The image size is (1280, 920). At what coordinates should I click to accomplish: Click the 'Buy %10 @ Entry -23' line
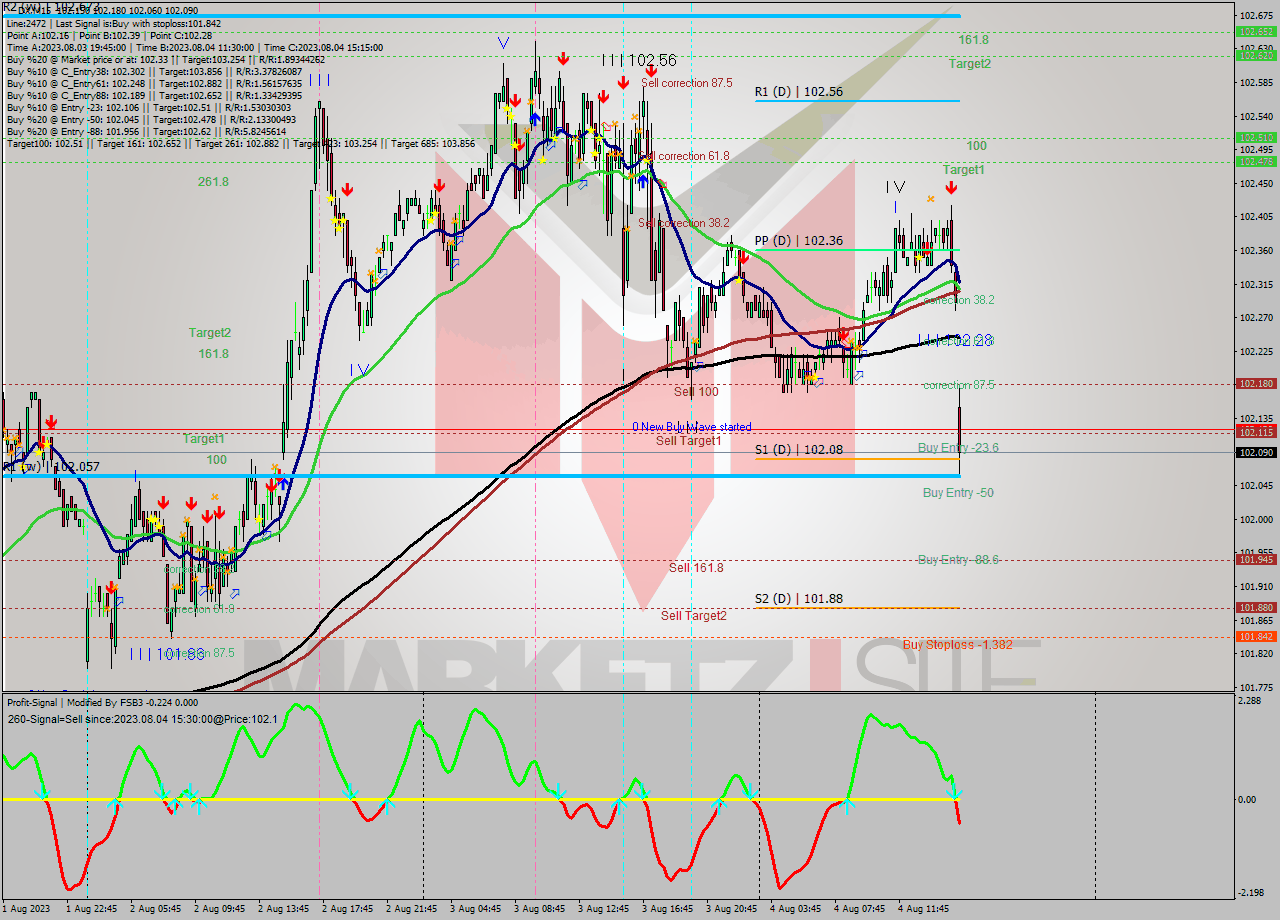tap(149, 107)
